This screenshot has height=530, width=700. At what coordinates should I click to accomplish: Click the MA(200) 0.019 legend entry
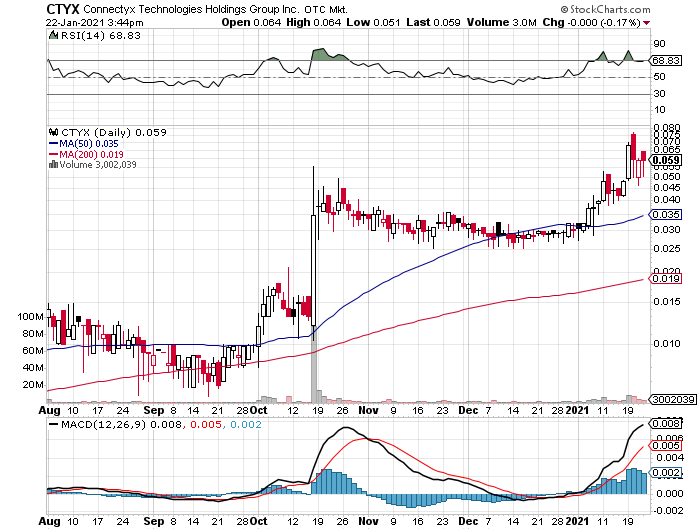click(x=91, y=154)
